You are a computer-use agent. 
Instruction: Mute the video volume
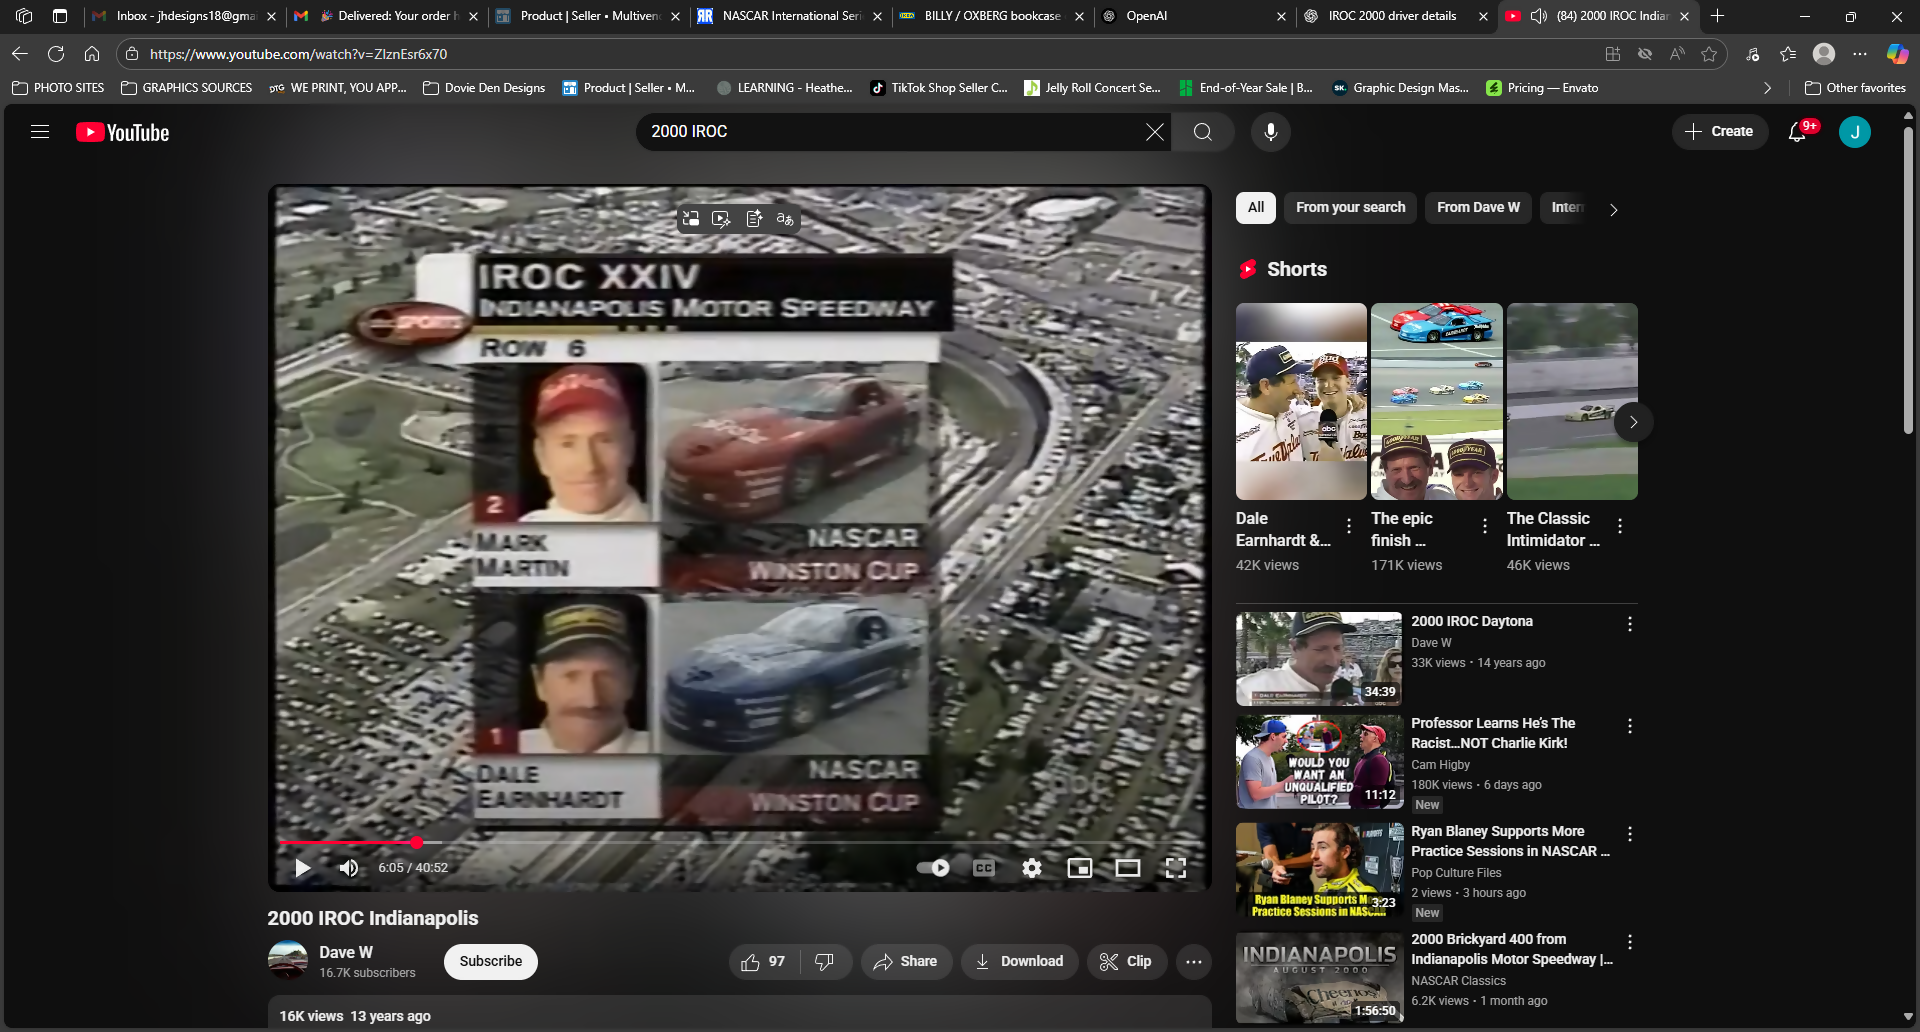click(349, 868)
